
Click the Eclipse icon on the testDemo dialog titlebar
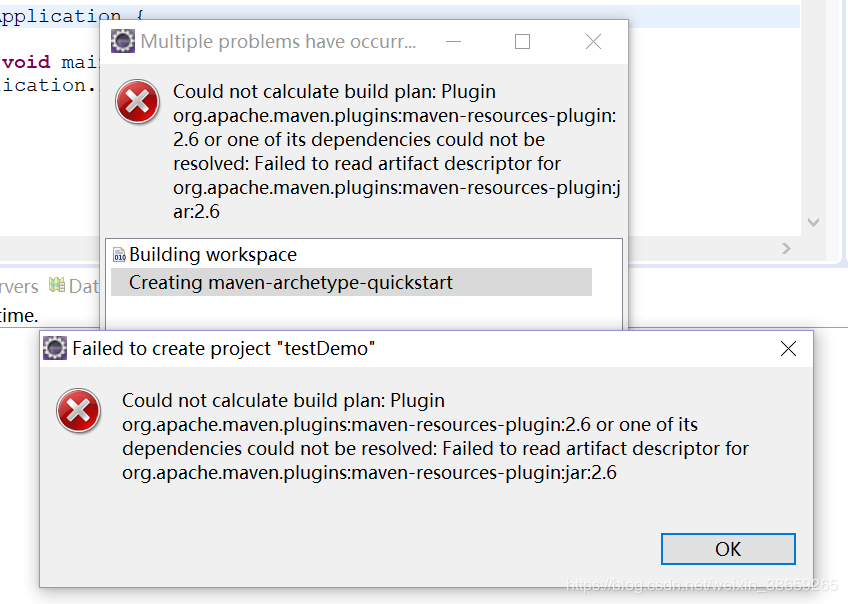54,348
